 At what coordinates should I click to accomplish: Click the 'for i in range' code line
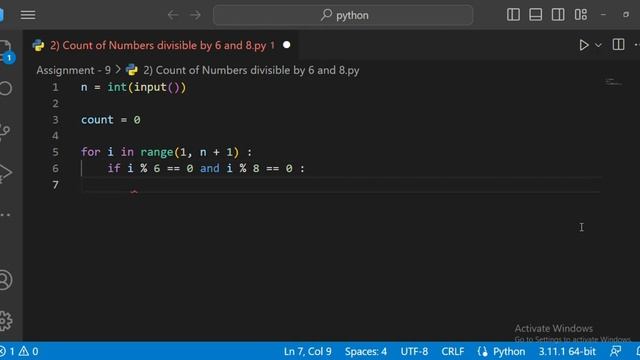(167, 152)
